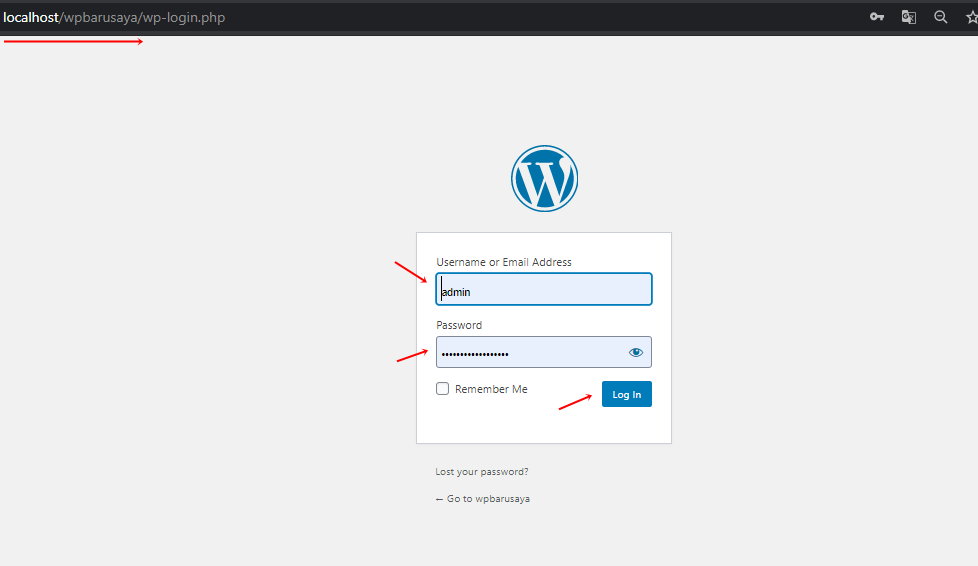Screen dimensions: 978x566
Task: Click the Remember Me label text
Action: click(x=491, y=389)
